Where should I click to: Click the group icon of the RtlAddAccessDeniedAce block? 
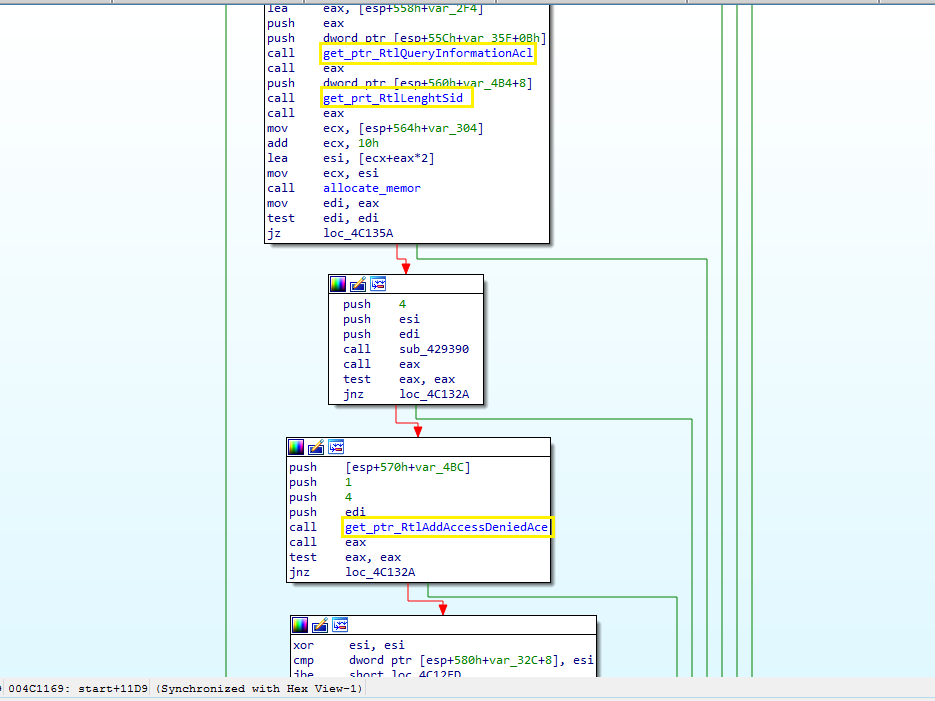[x=336, y=447]
